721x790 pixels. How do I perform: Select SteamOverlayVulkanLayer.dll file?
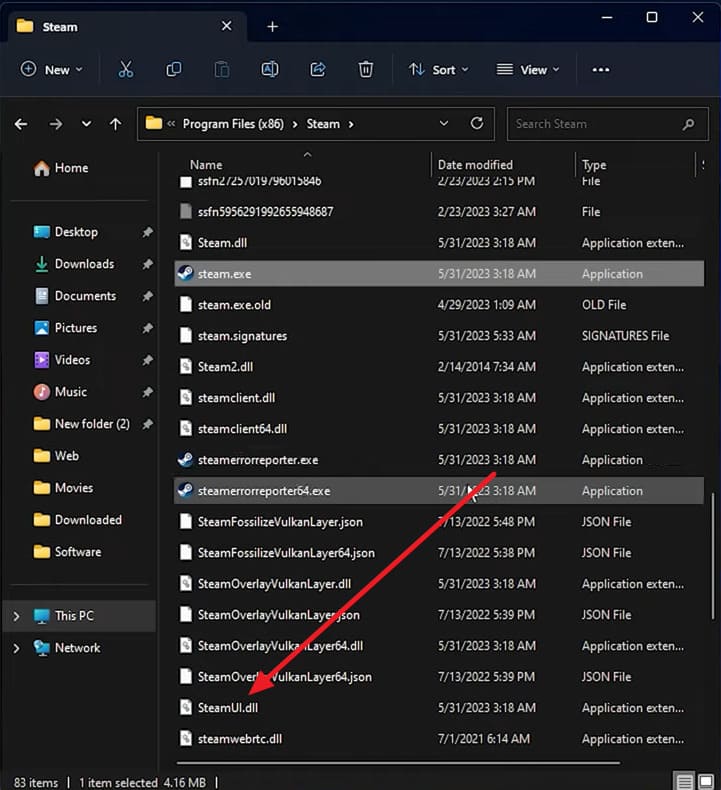tap(439, 583)
